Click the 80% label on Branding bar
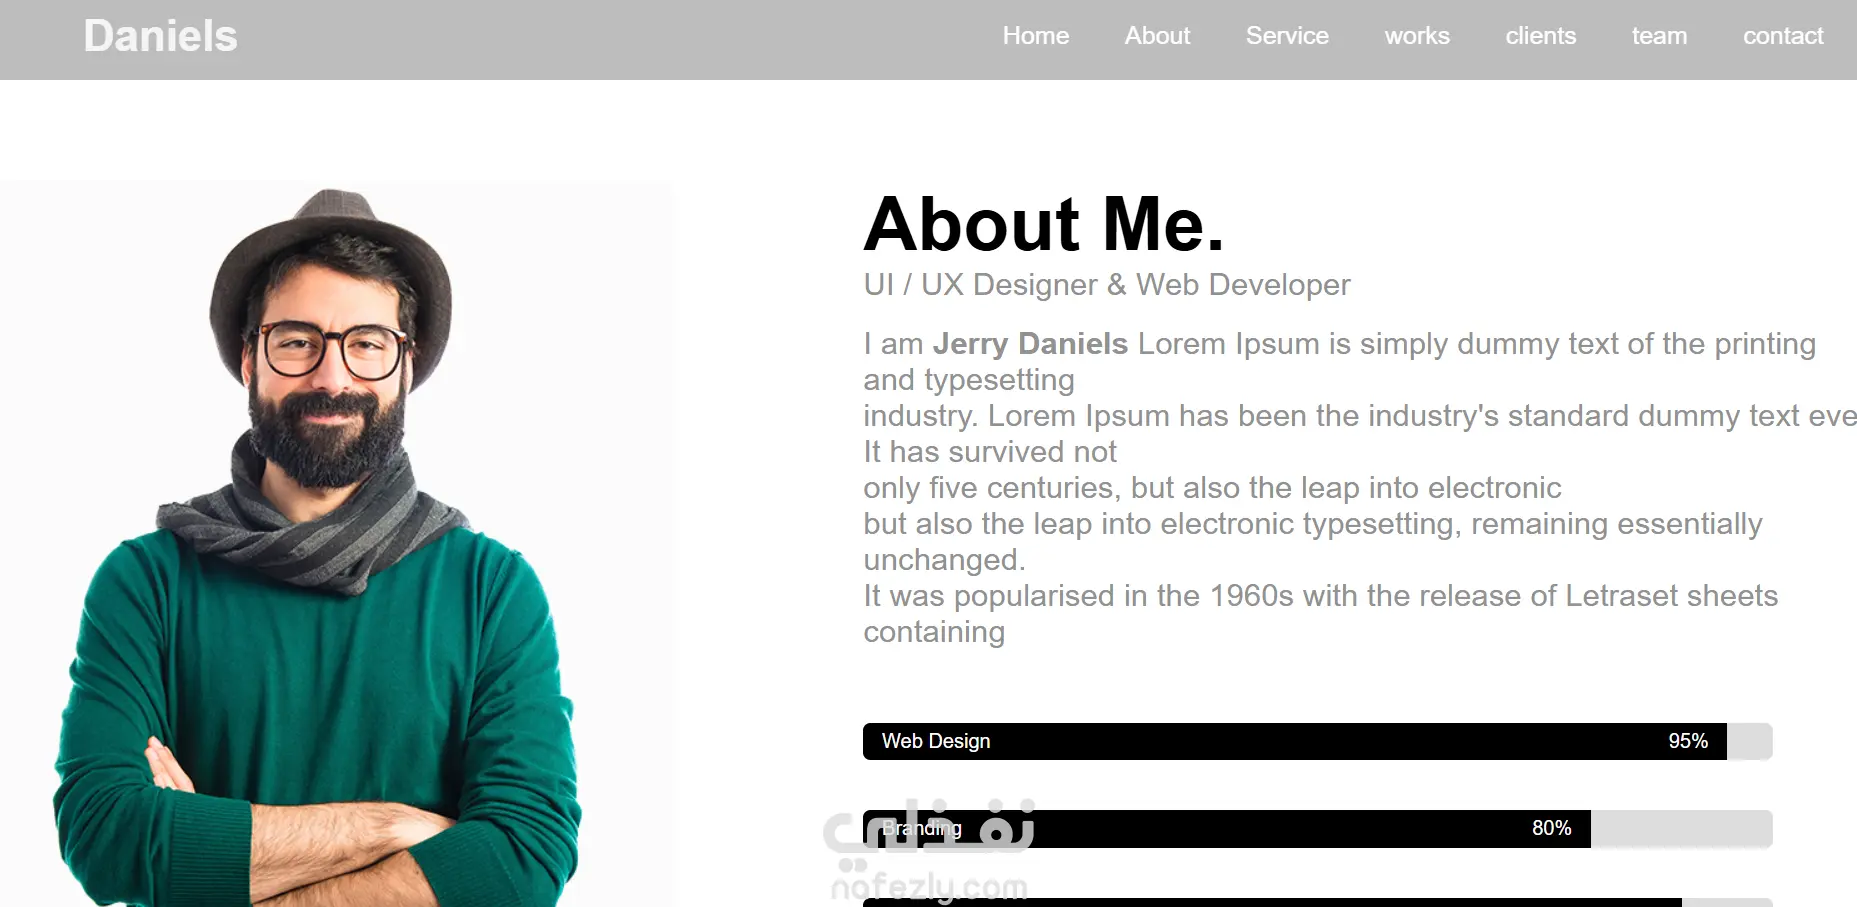Viewport: 1857px width, 907px height. tap(1551, 828)
